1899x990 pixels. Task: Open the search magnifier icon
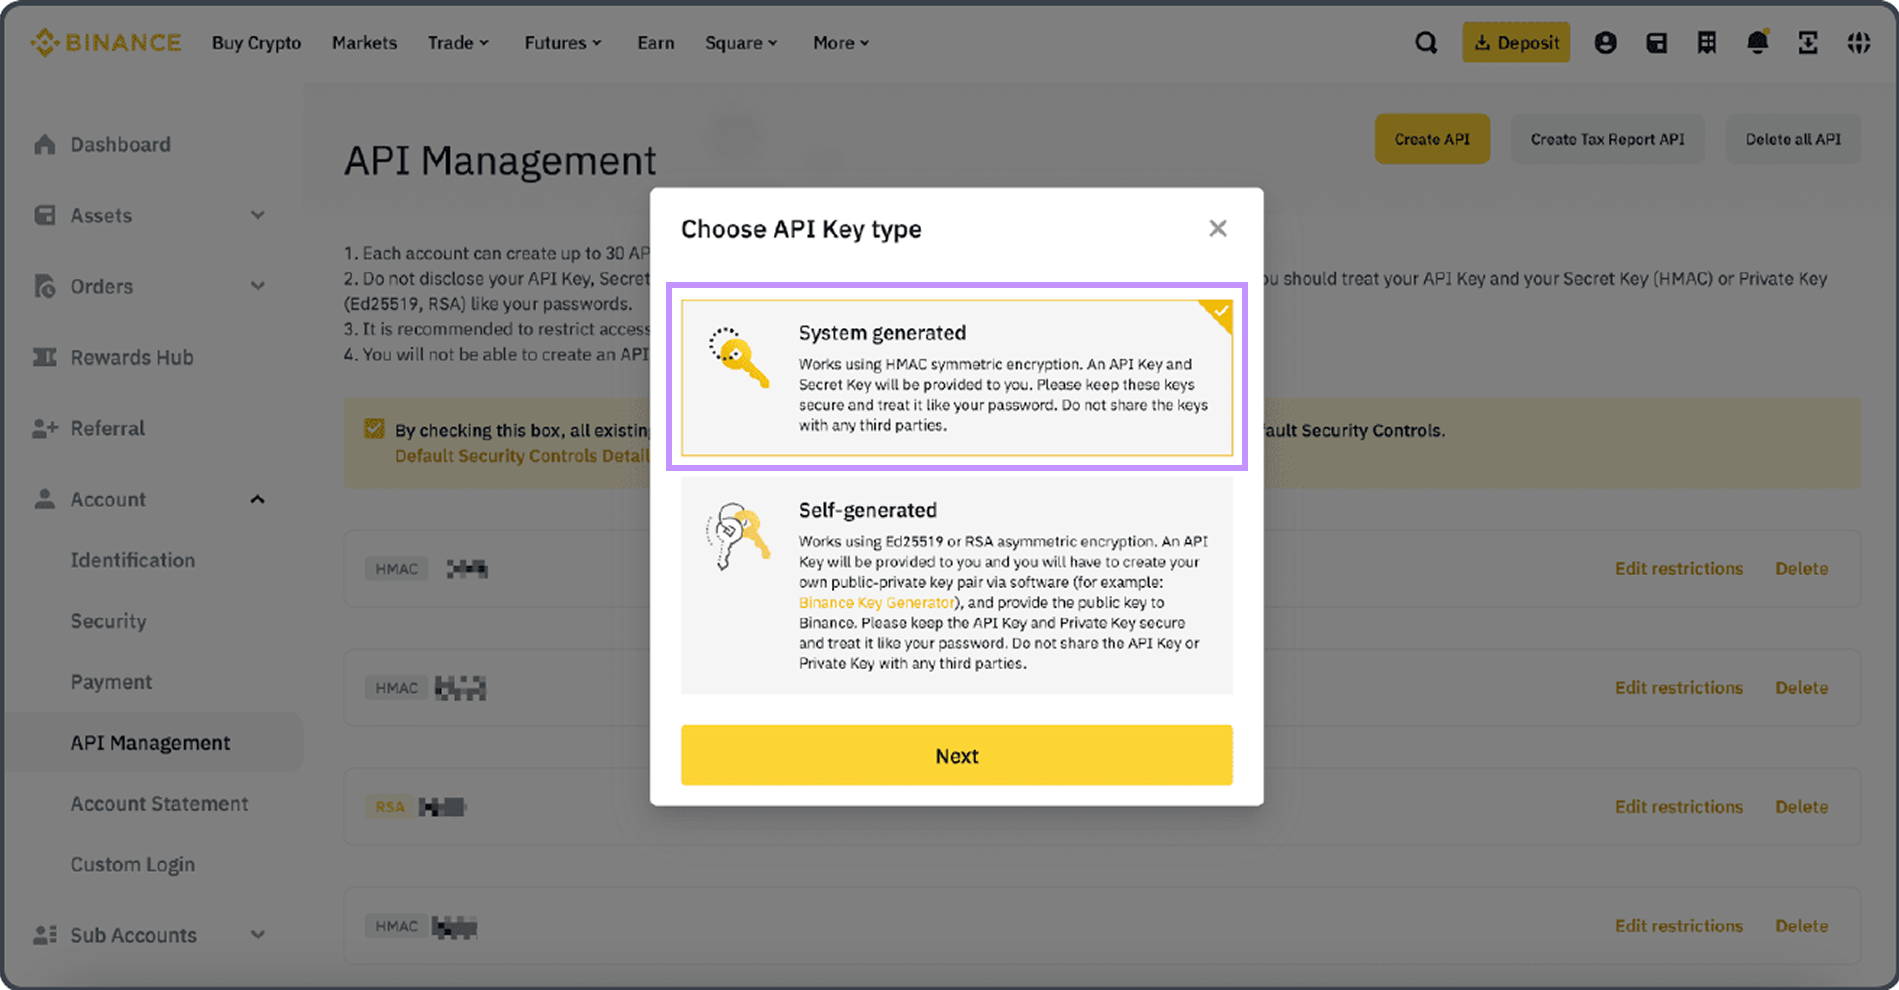pyautogui.click(x=1426, y=43)
